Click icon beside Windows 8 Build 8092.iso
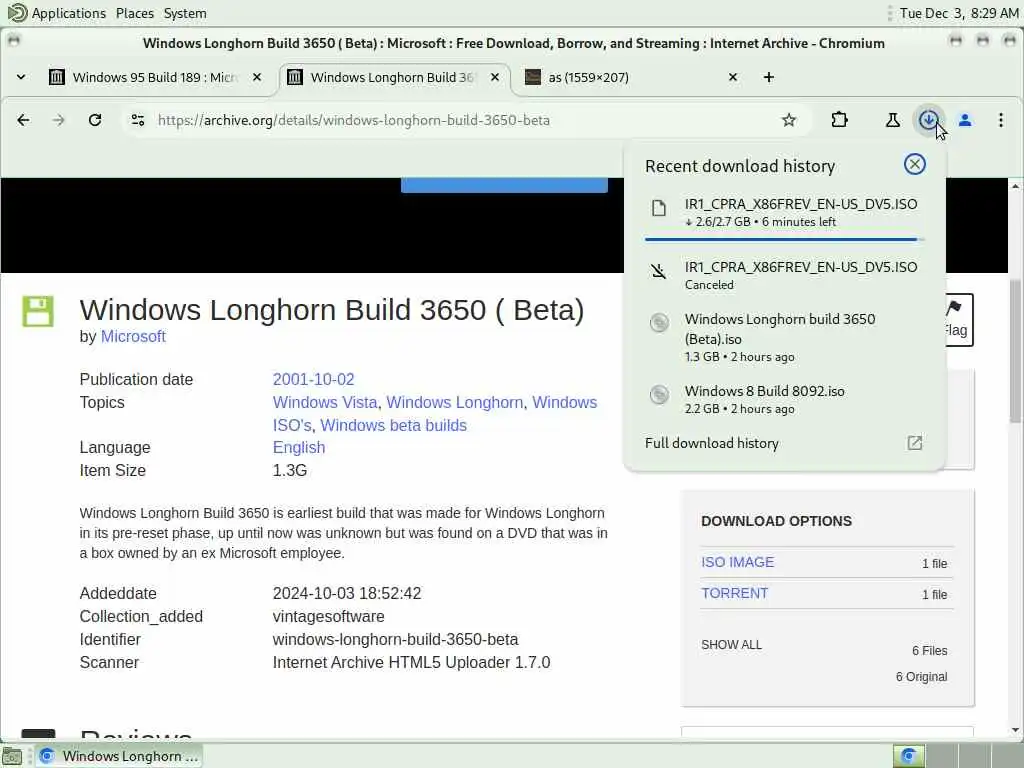This screenshot has width=1024, height=768. pyautogui.click(x=659, y=394)
